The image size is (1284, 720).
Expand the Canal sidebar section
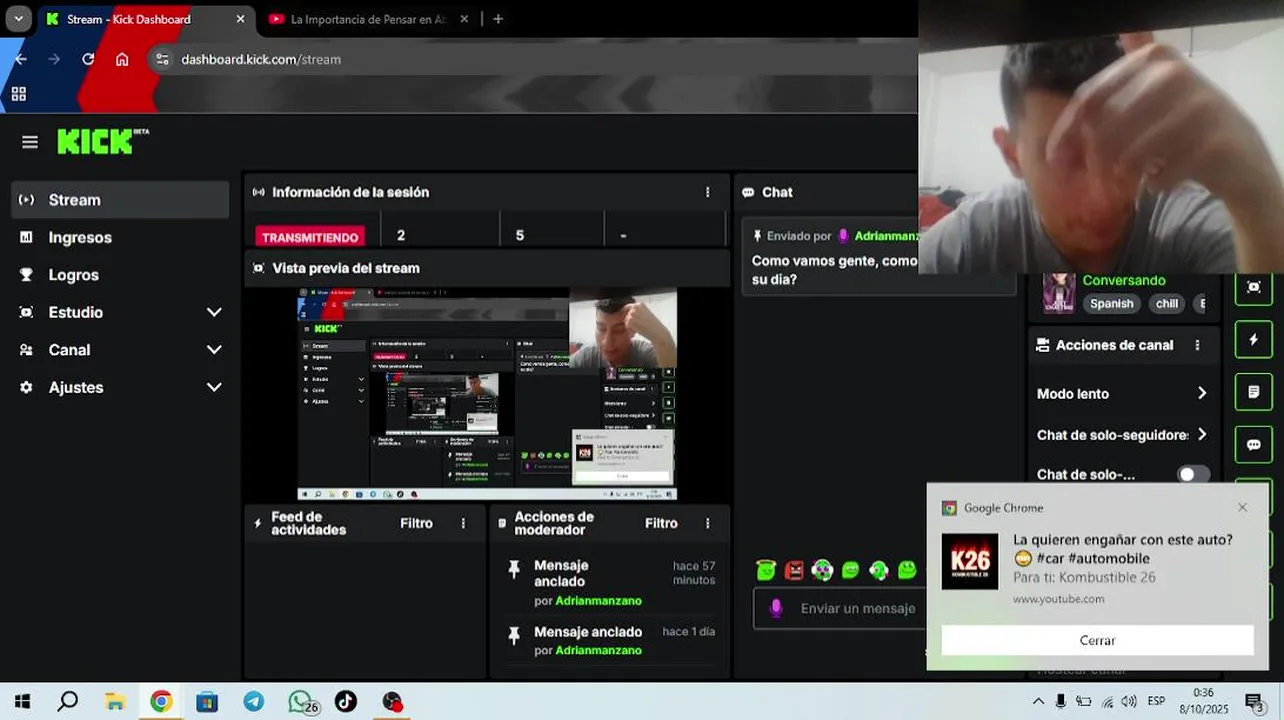pyautogui.click(x=121, y=350)
